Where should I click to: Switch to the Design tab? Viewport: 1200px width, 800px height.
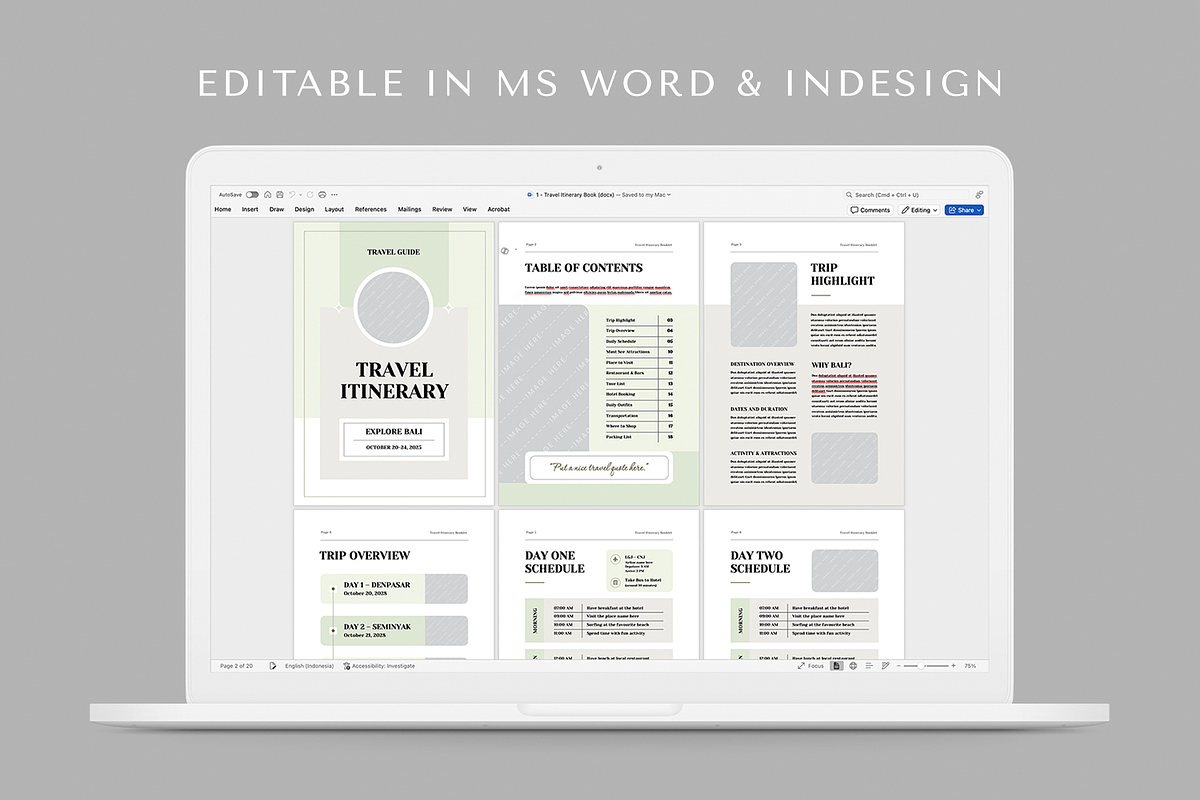[x=304, y=210]
